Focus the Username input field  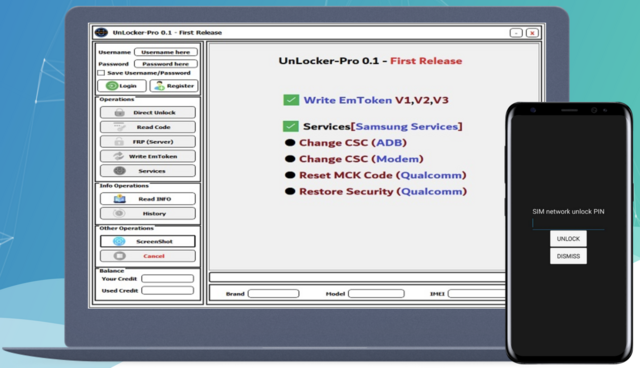pos(166,52)
